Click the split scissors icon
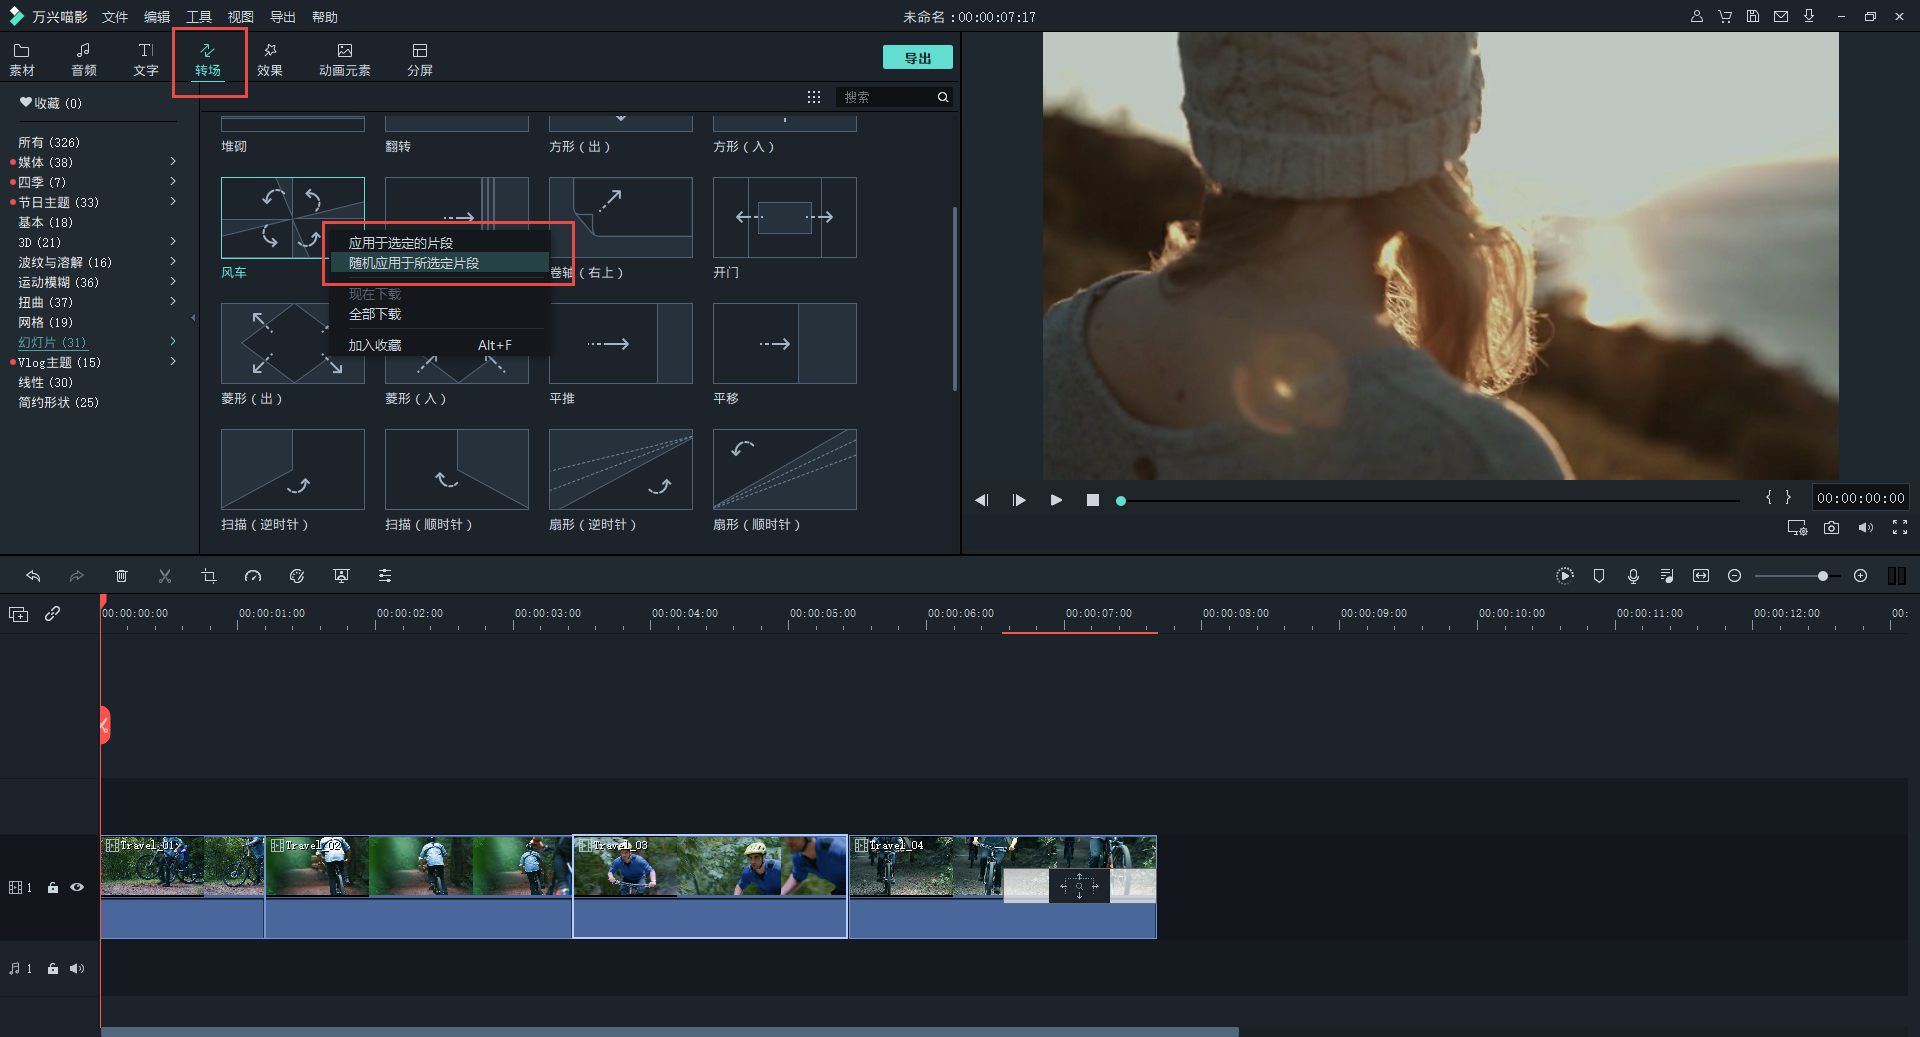 click(165, 576)
